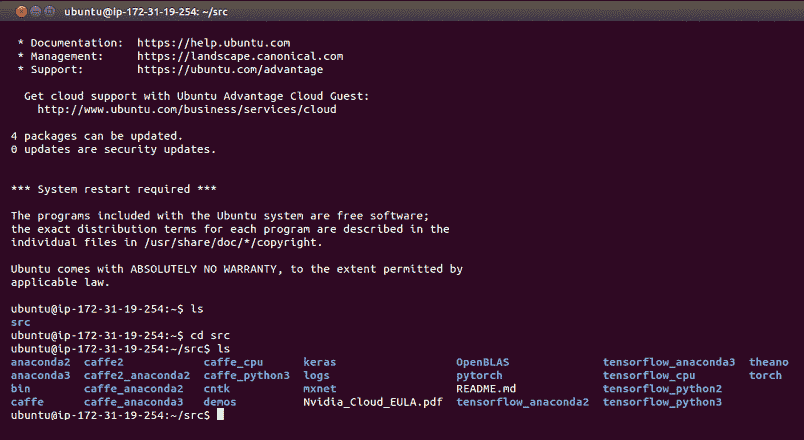Maximize the terminal window
The width and height of the screenshot is (804, 440).
click(50, 11)
